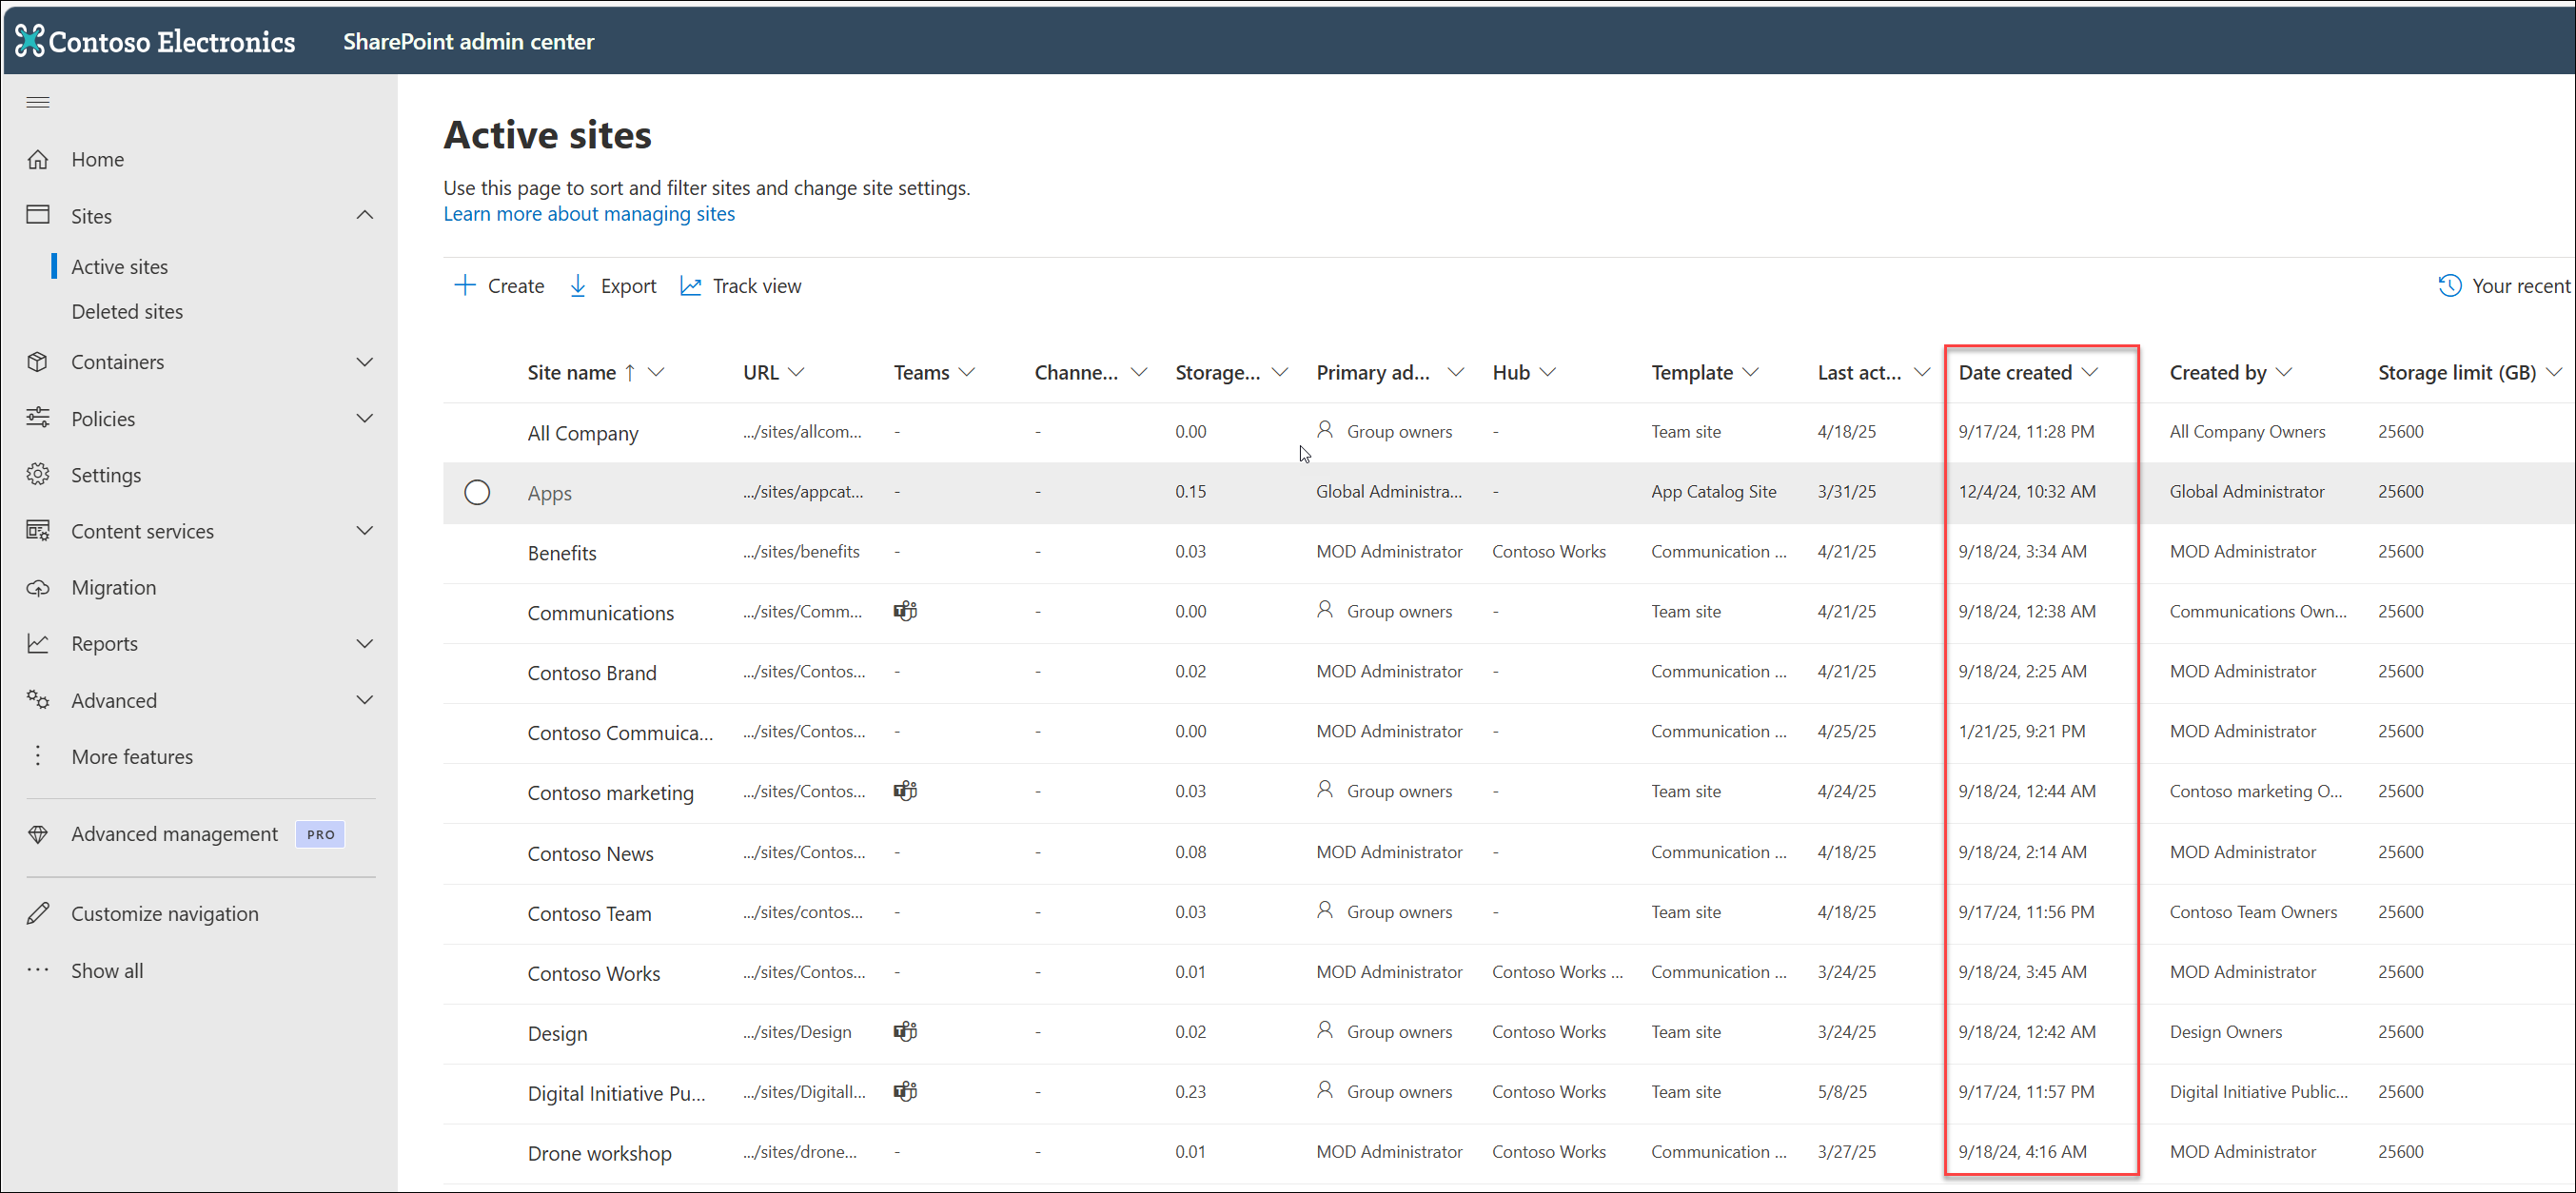This screenshot has width=2576, height=1193.
Task: Collapse navigation with the hamburger menu icon
Action: tap(38, 102)
